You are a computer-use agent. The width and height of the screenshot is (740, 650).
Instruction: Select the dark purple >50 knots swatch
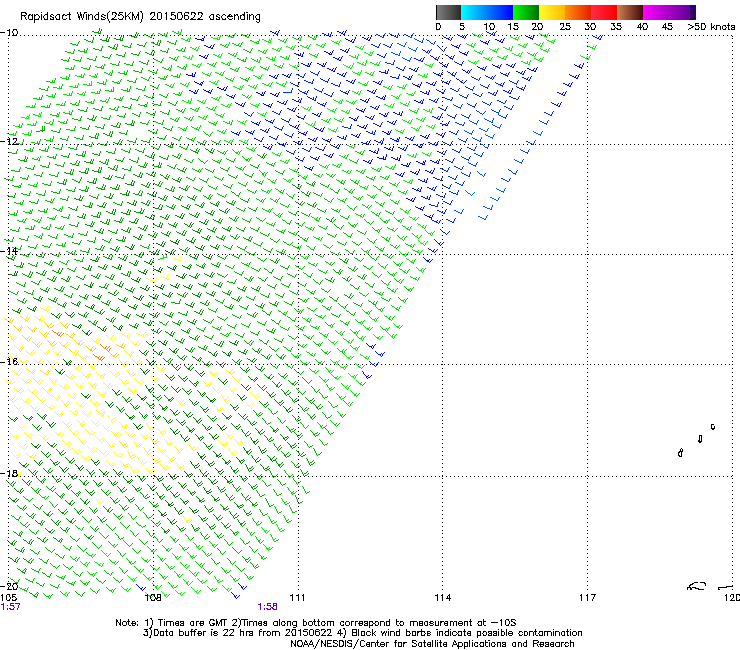(692, 12)
